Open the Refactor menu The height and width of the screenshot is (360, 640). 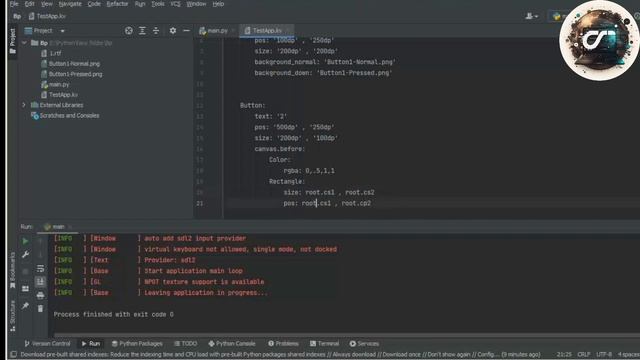click(117, 4)
